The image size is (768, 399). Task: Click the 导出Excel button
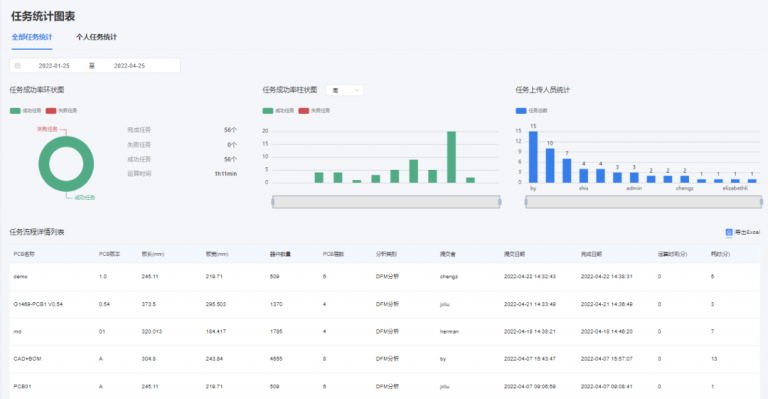743,232
